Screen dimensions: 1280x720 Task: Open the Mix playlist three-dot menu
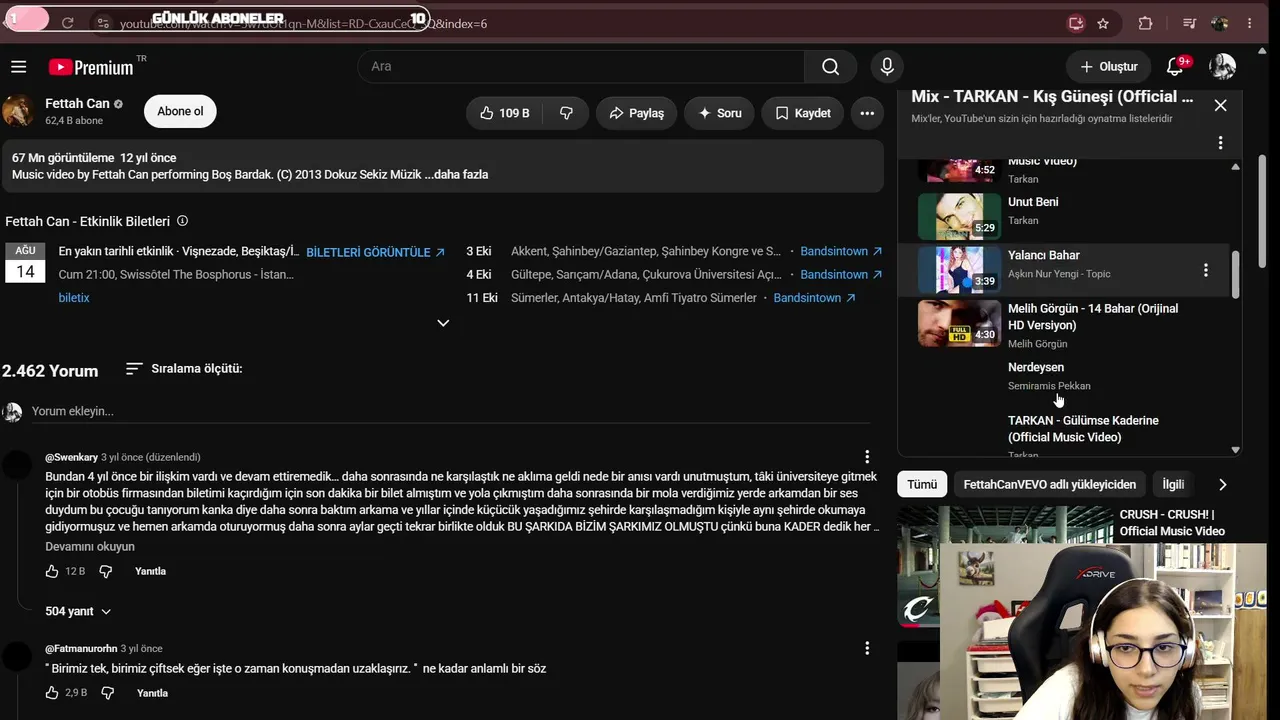[1220, 143]
